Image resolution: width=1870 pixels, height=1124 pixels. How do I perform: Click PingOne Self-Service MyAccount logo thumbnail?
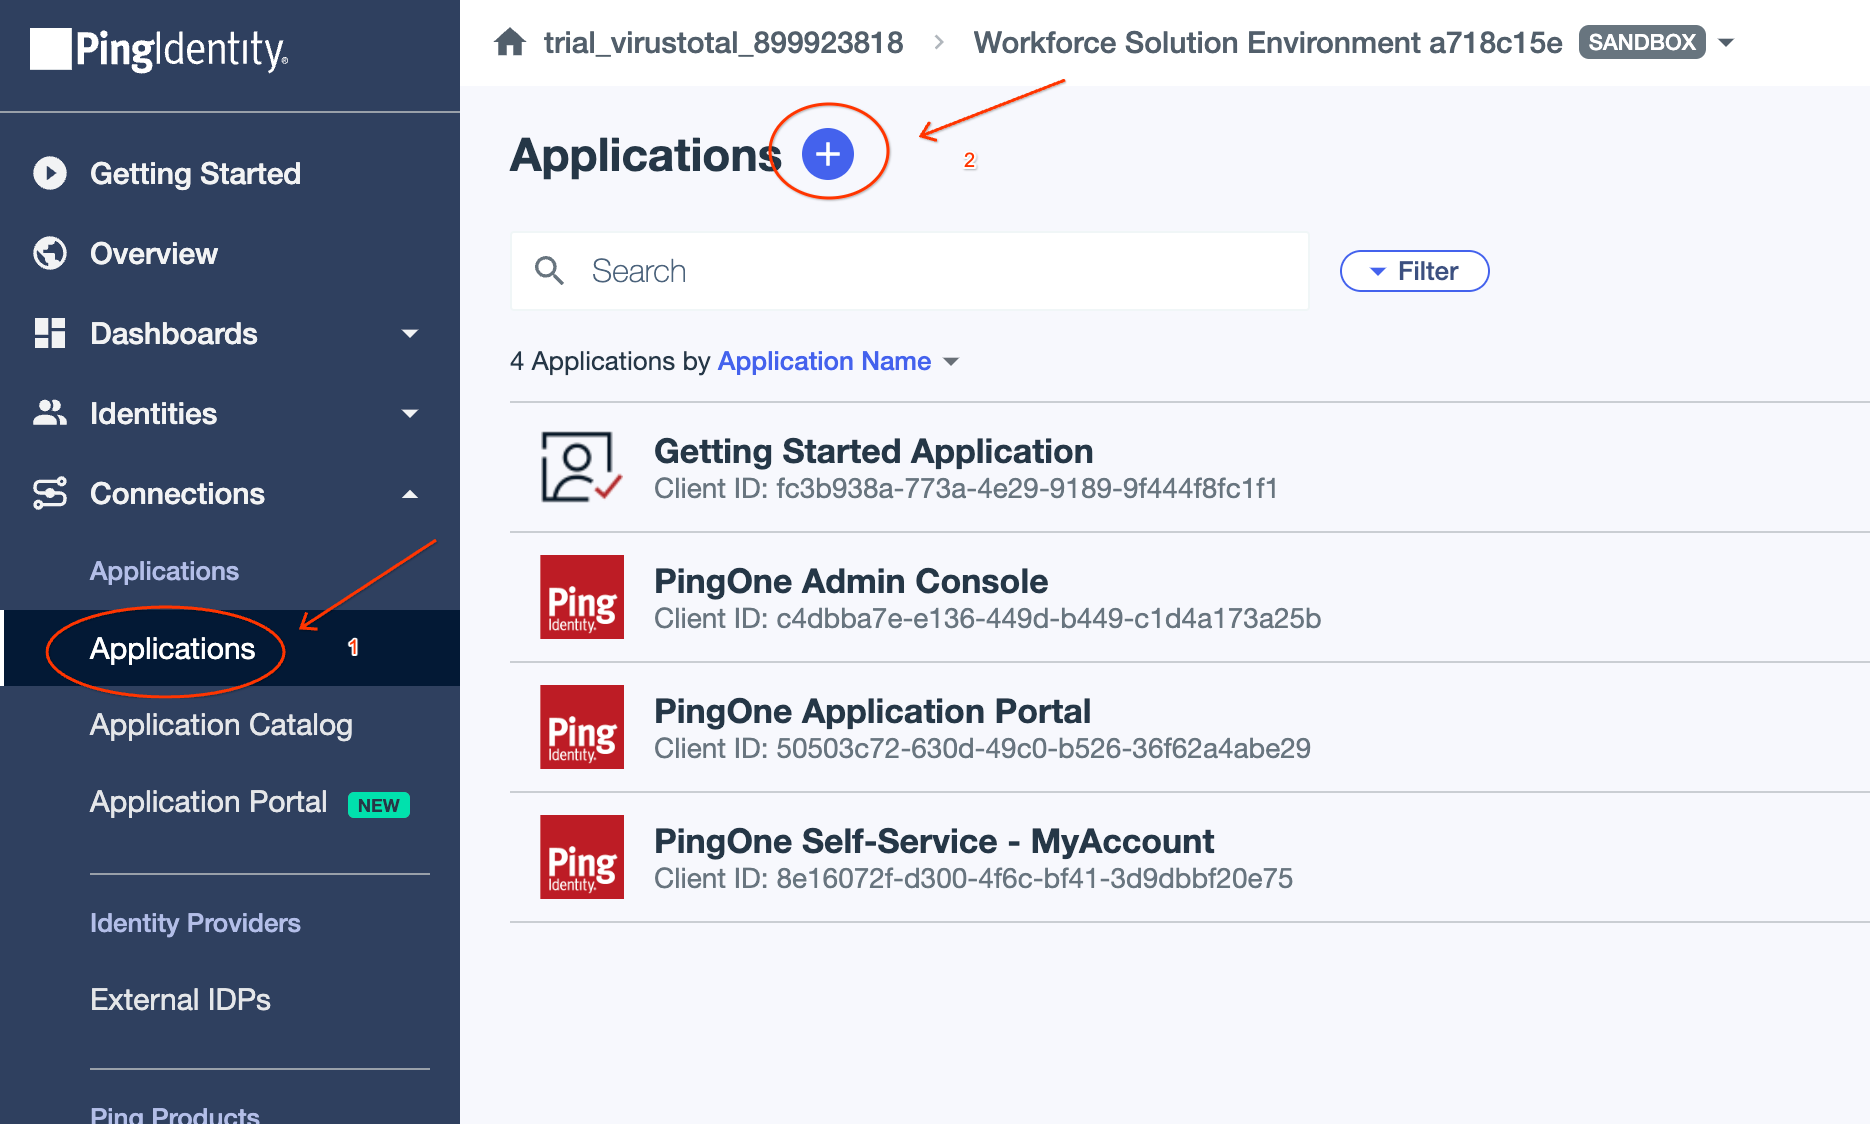582,857
